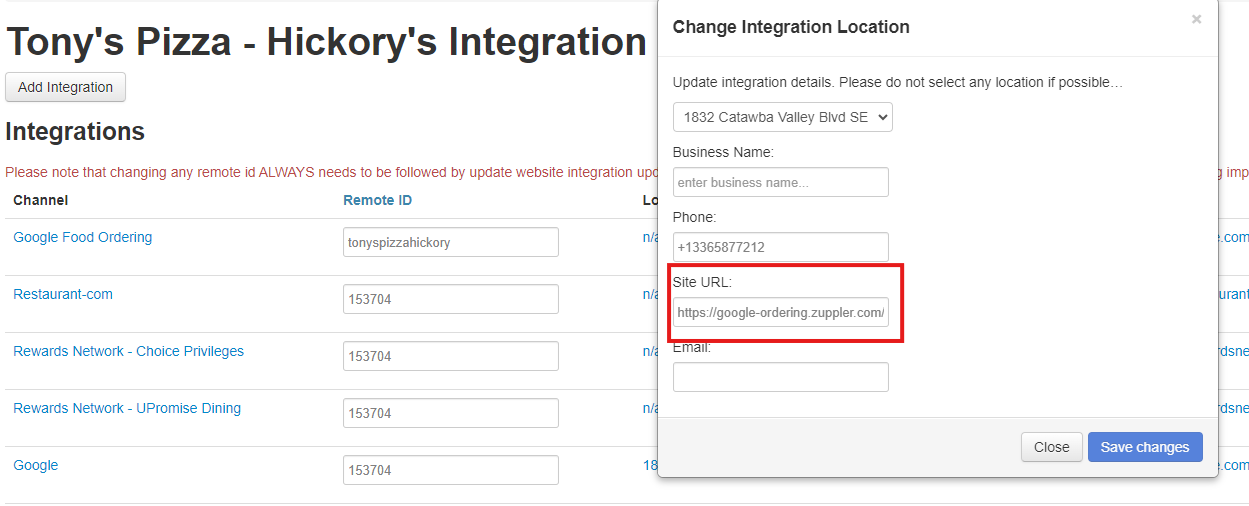The image size is (1249, 506).
Task: Open the Google Food Ordering channel link
Action: point(82,237)
